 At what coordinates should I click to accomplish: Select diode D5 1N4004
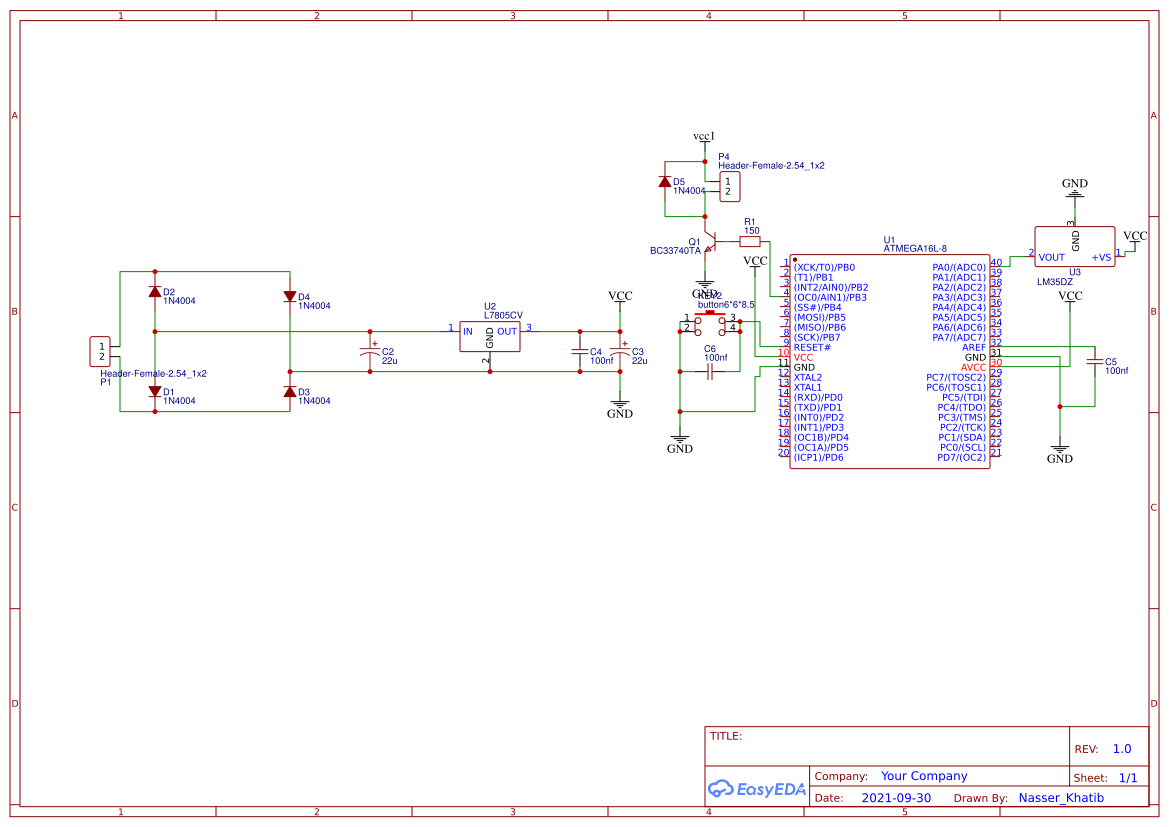(667, 182)
